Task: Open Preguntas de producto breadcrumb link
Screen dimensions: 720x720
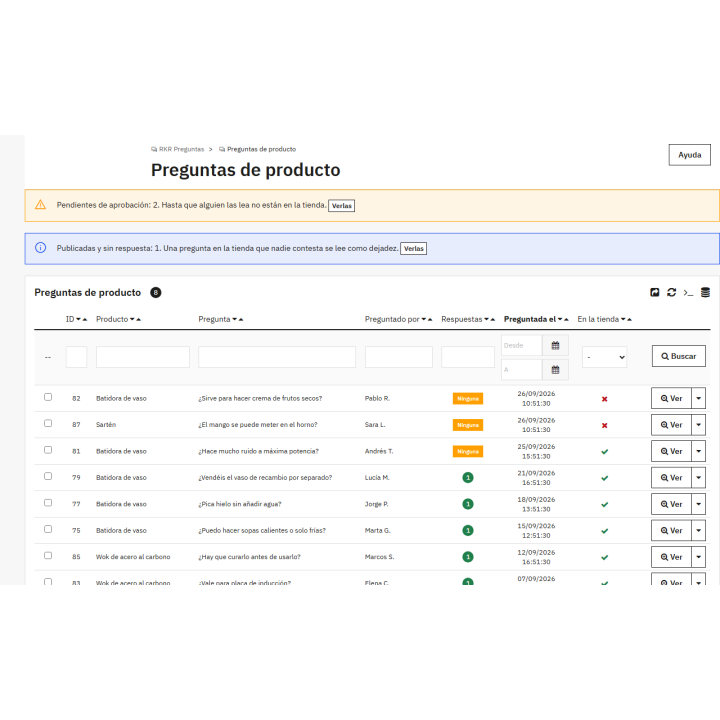Action: [257, 149]
